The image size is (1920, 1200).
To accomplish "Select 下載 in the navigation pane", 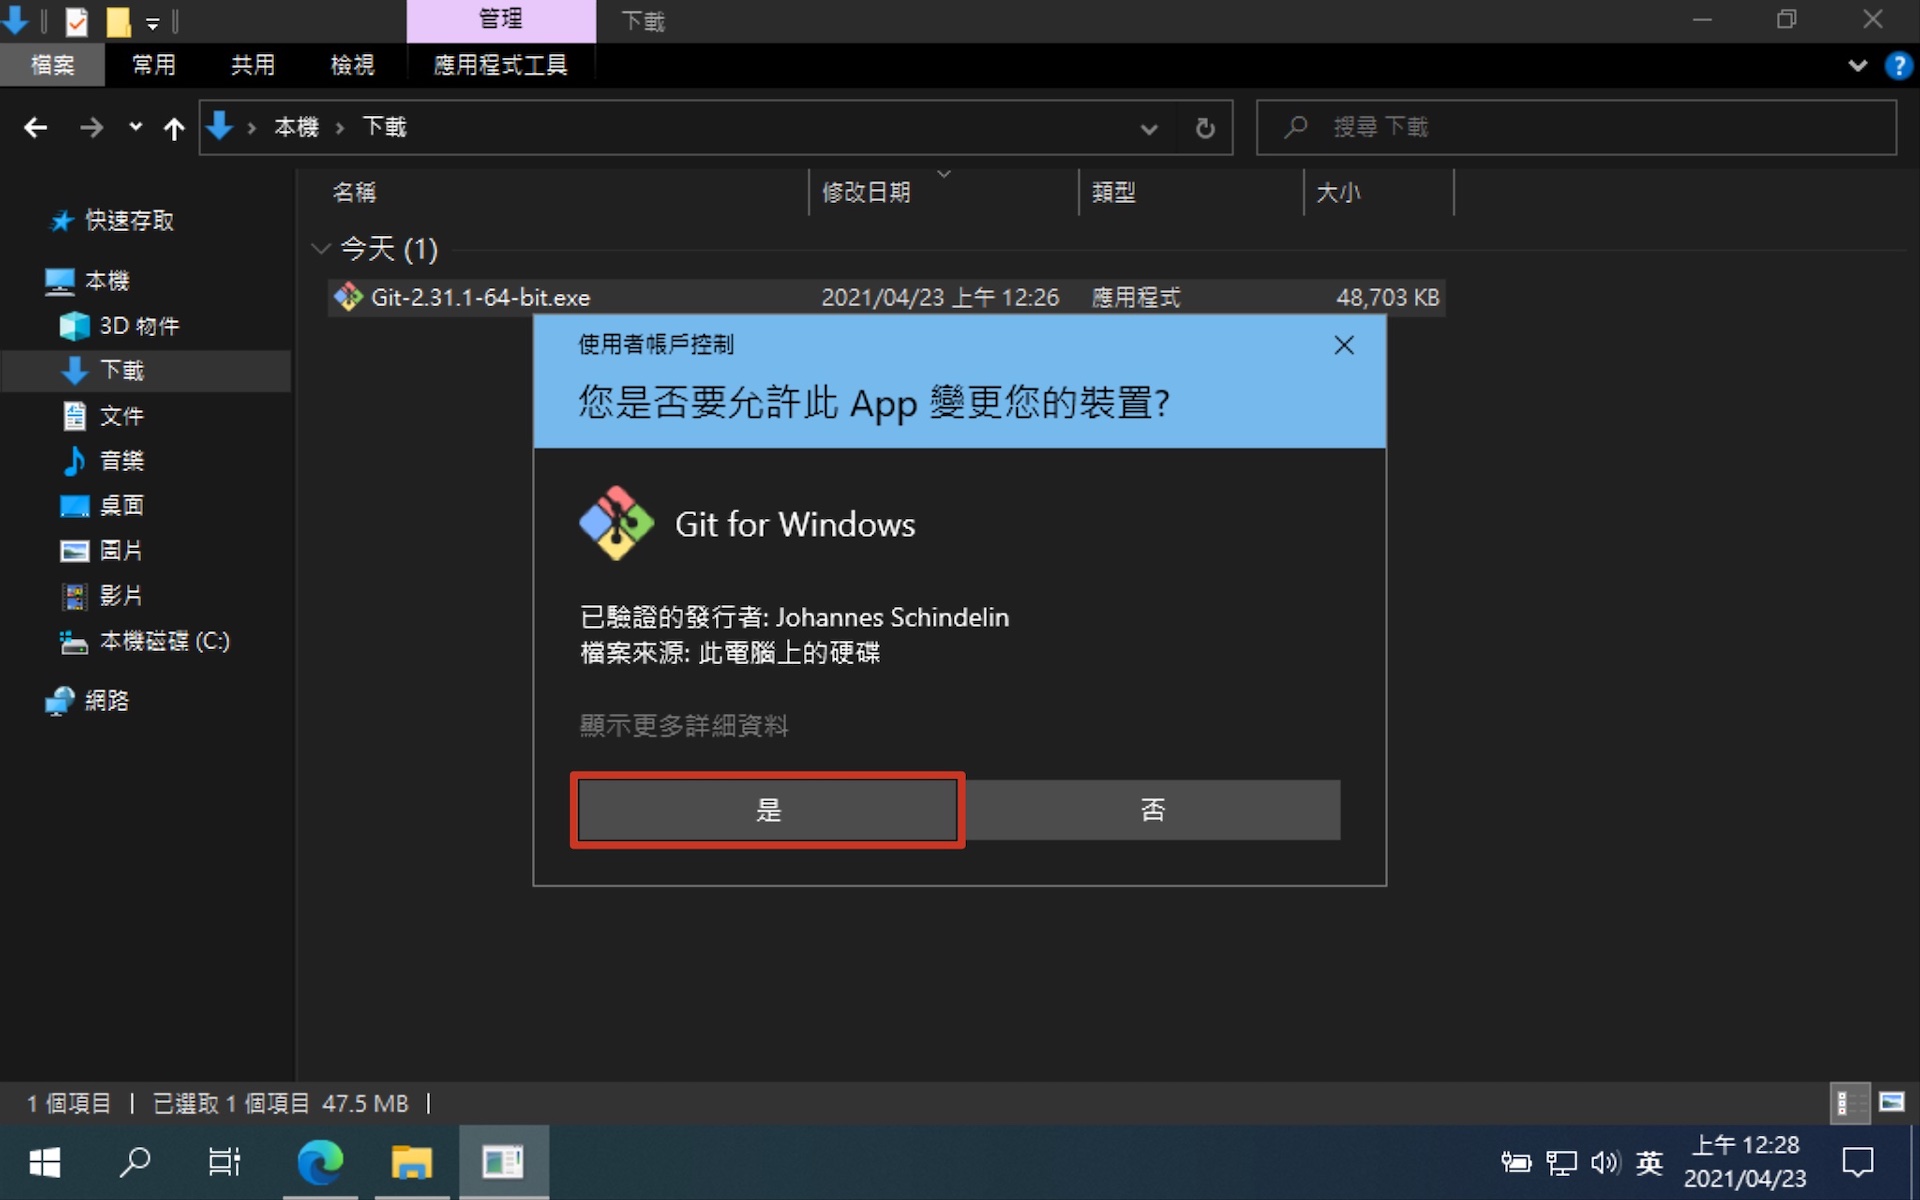I will click(122, 371).
